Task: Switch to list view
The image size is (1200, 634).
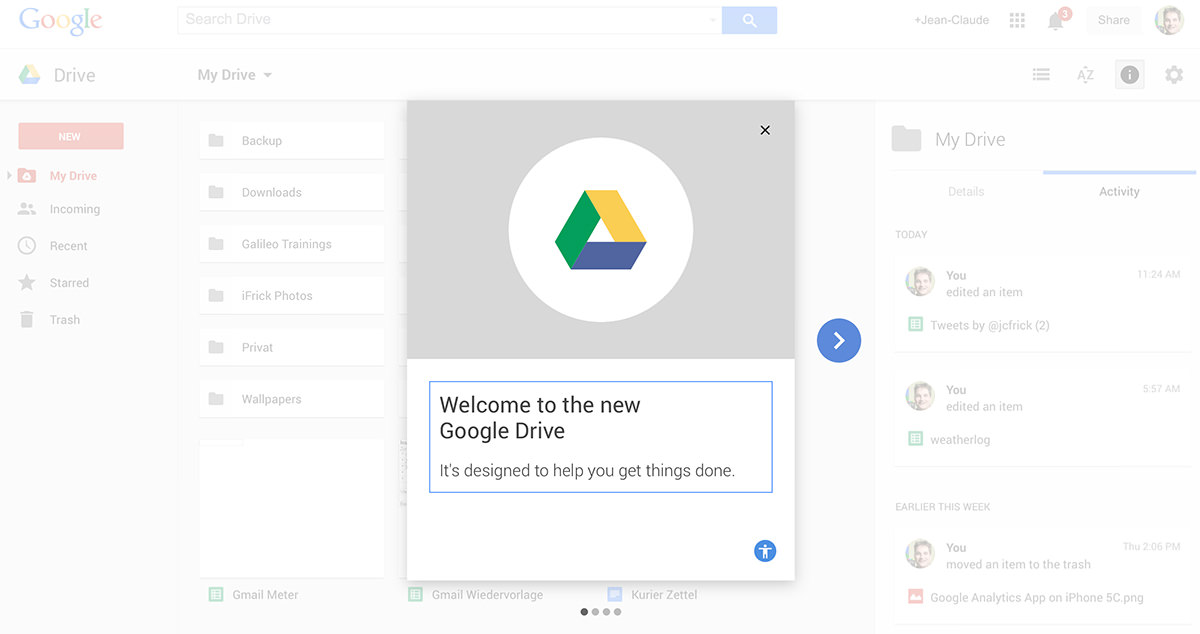Action: pyautogui.click(x=1041, y=75)
